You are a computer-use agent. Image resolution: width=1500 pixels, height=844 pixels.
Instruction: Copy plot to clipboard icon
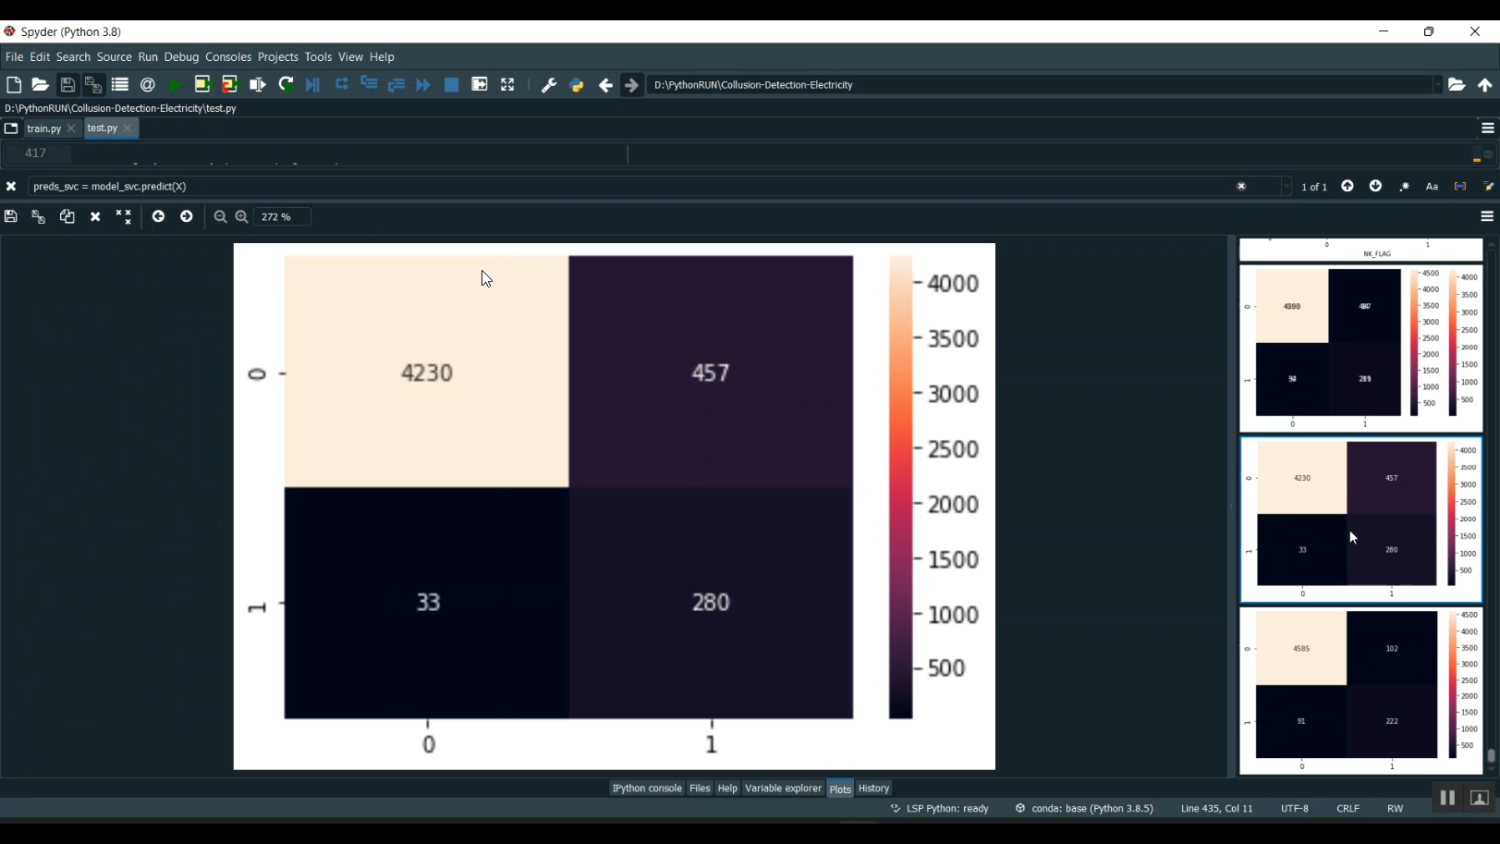tap(67, 217)
